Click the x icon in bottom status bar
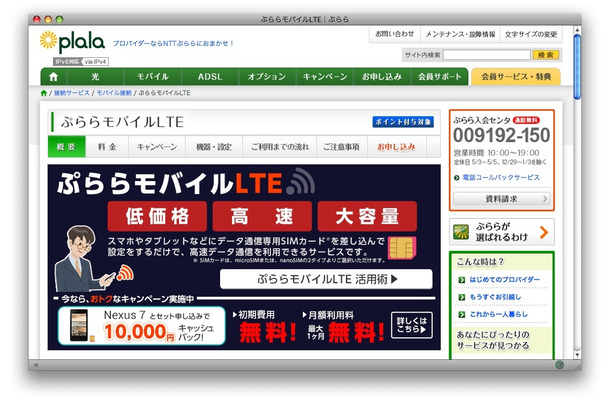 tap(36, 365)
